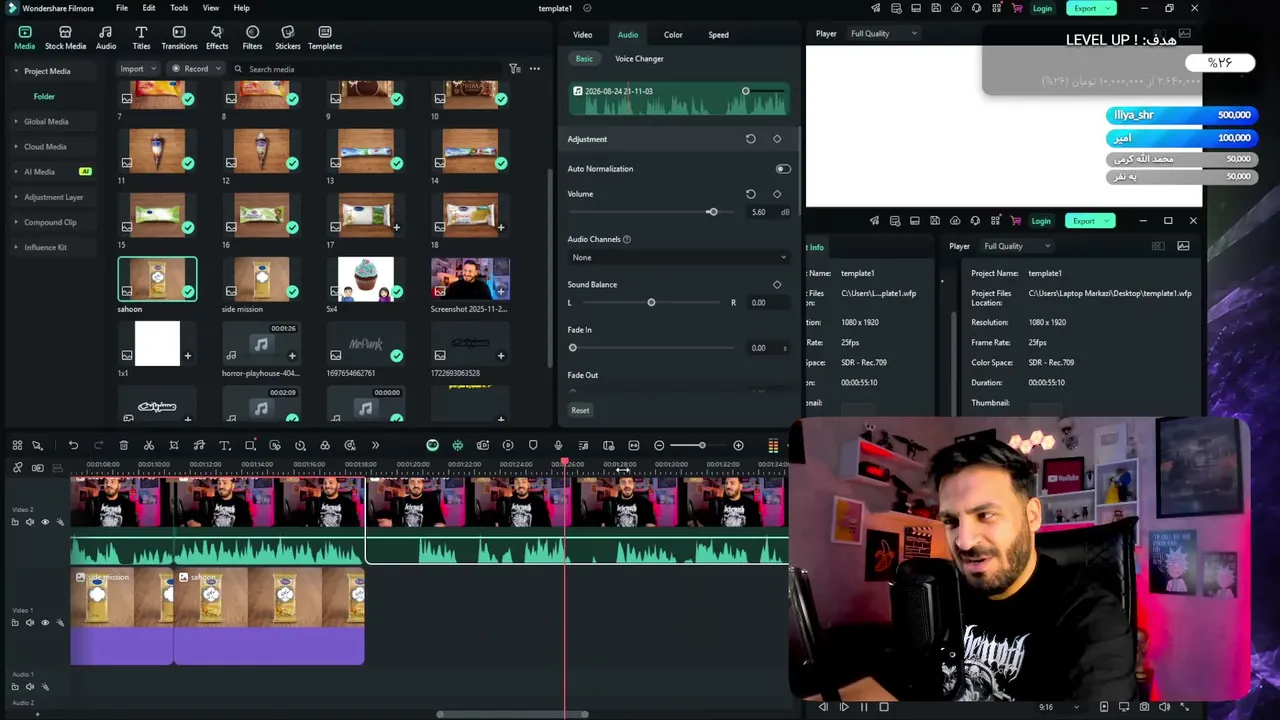
Task: Mute the Video 1 track speaker
Action: [x=29, y=622]
